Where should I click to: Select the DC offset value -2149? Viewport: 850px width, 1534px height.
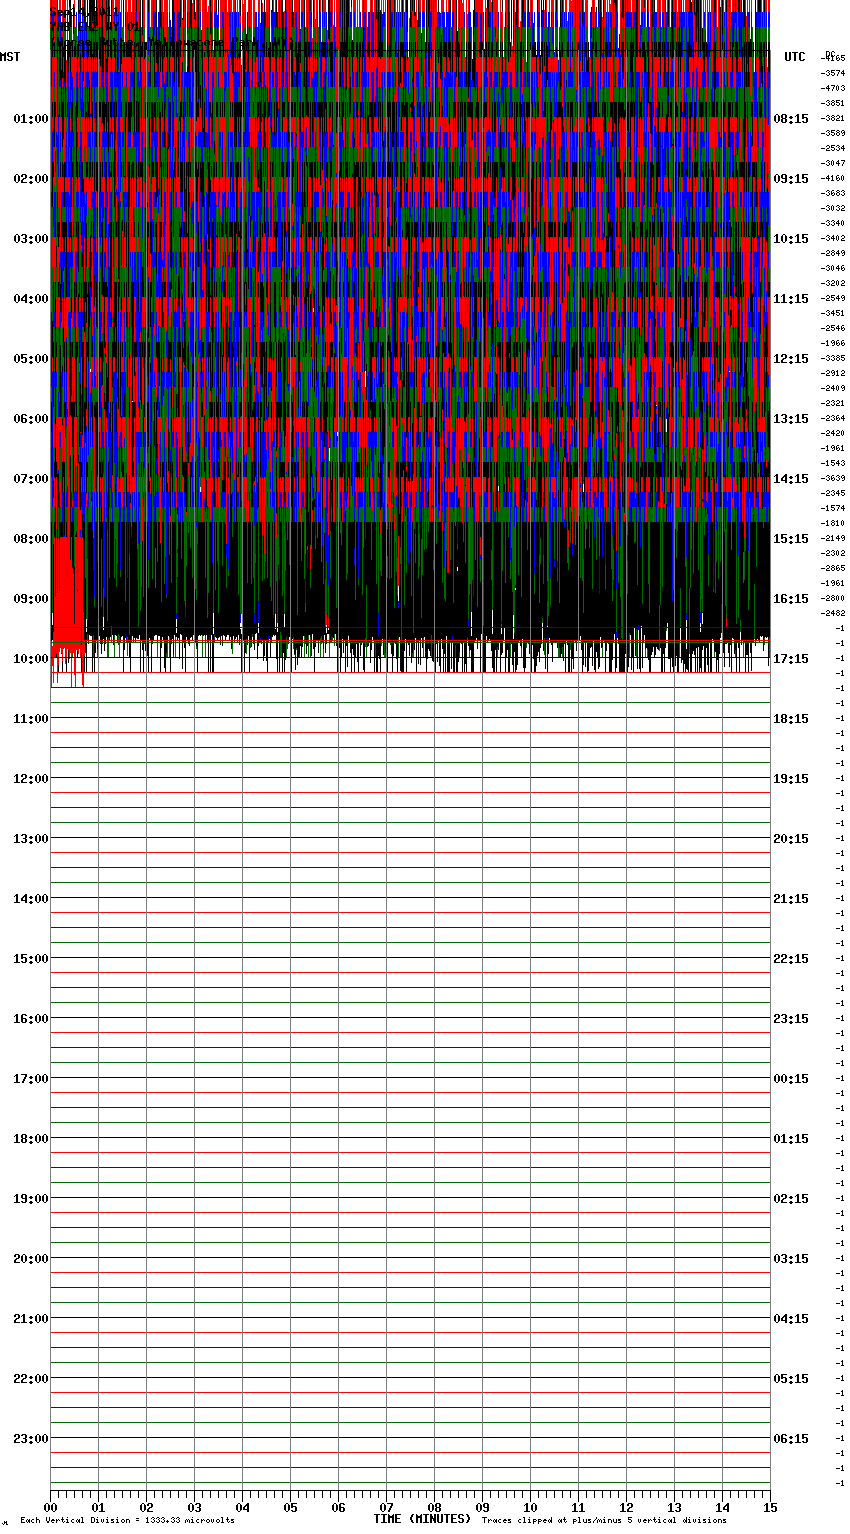click(833, 538)
